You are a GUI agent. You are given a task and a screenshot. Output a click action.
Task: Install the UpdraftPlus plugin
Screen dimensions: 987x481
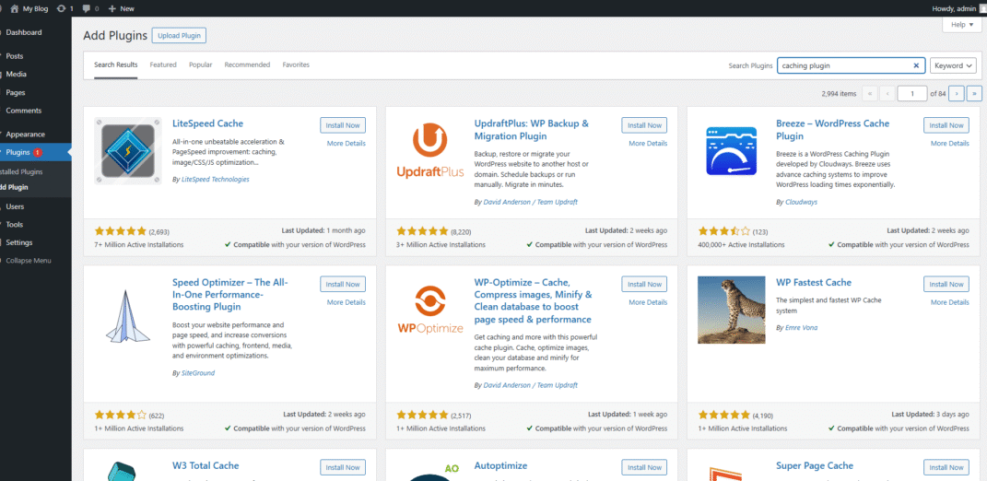point(645,125)
